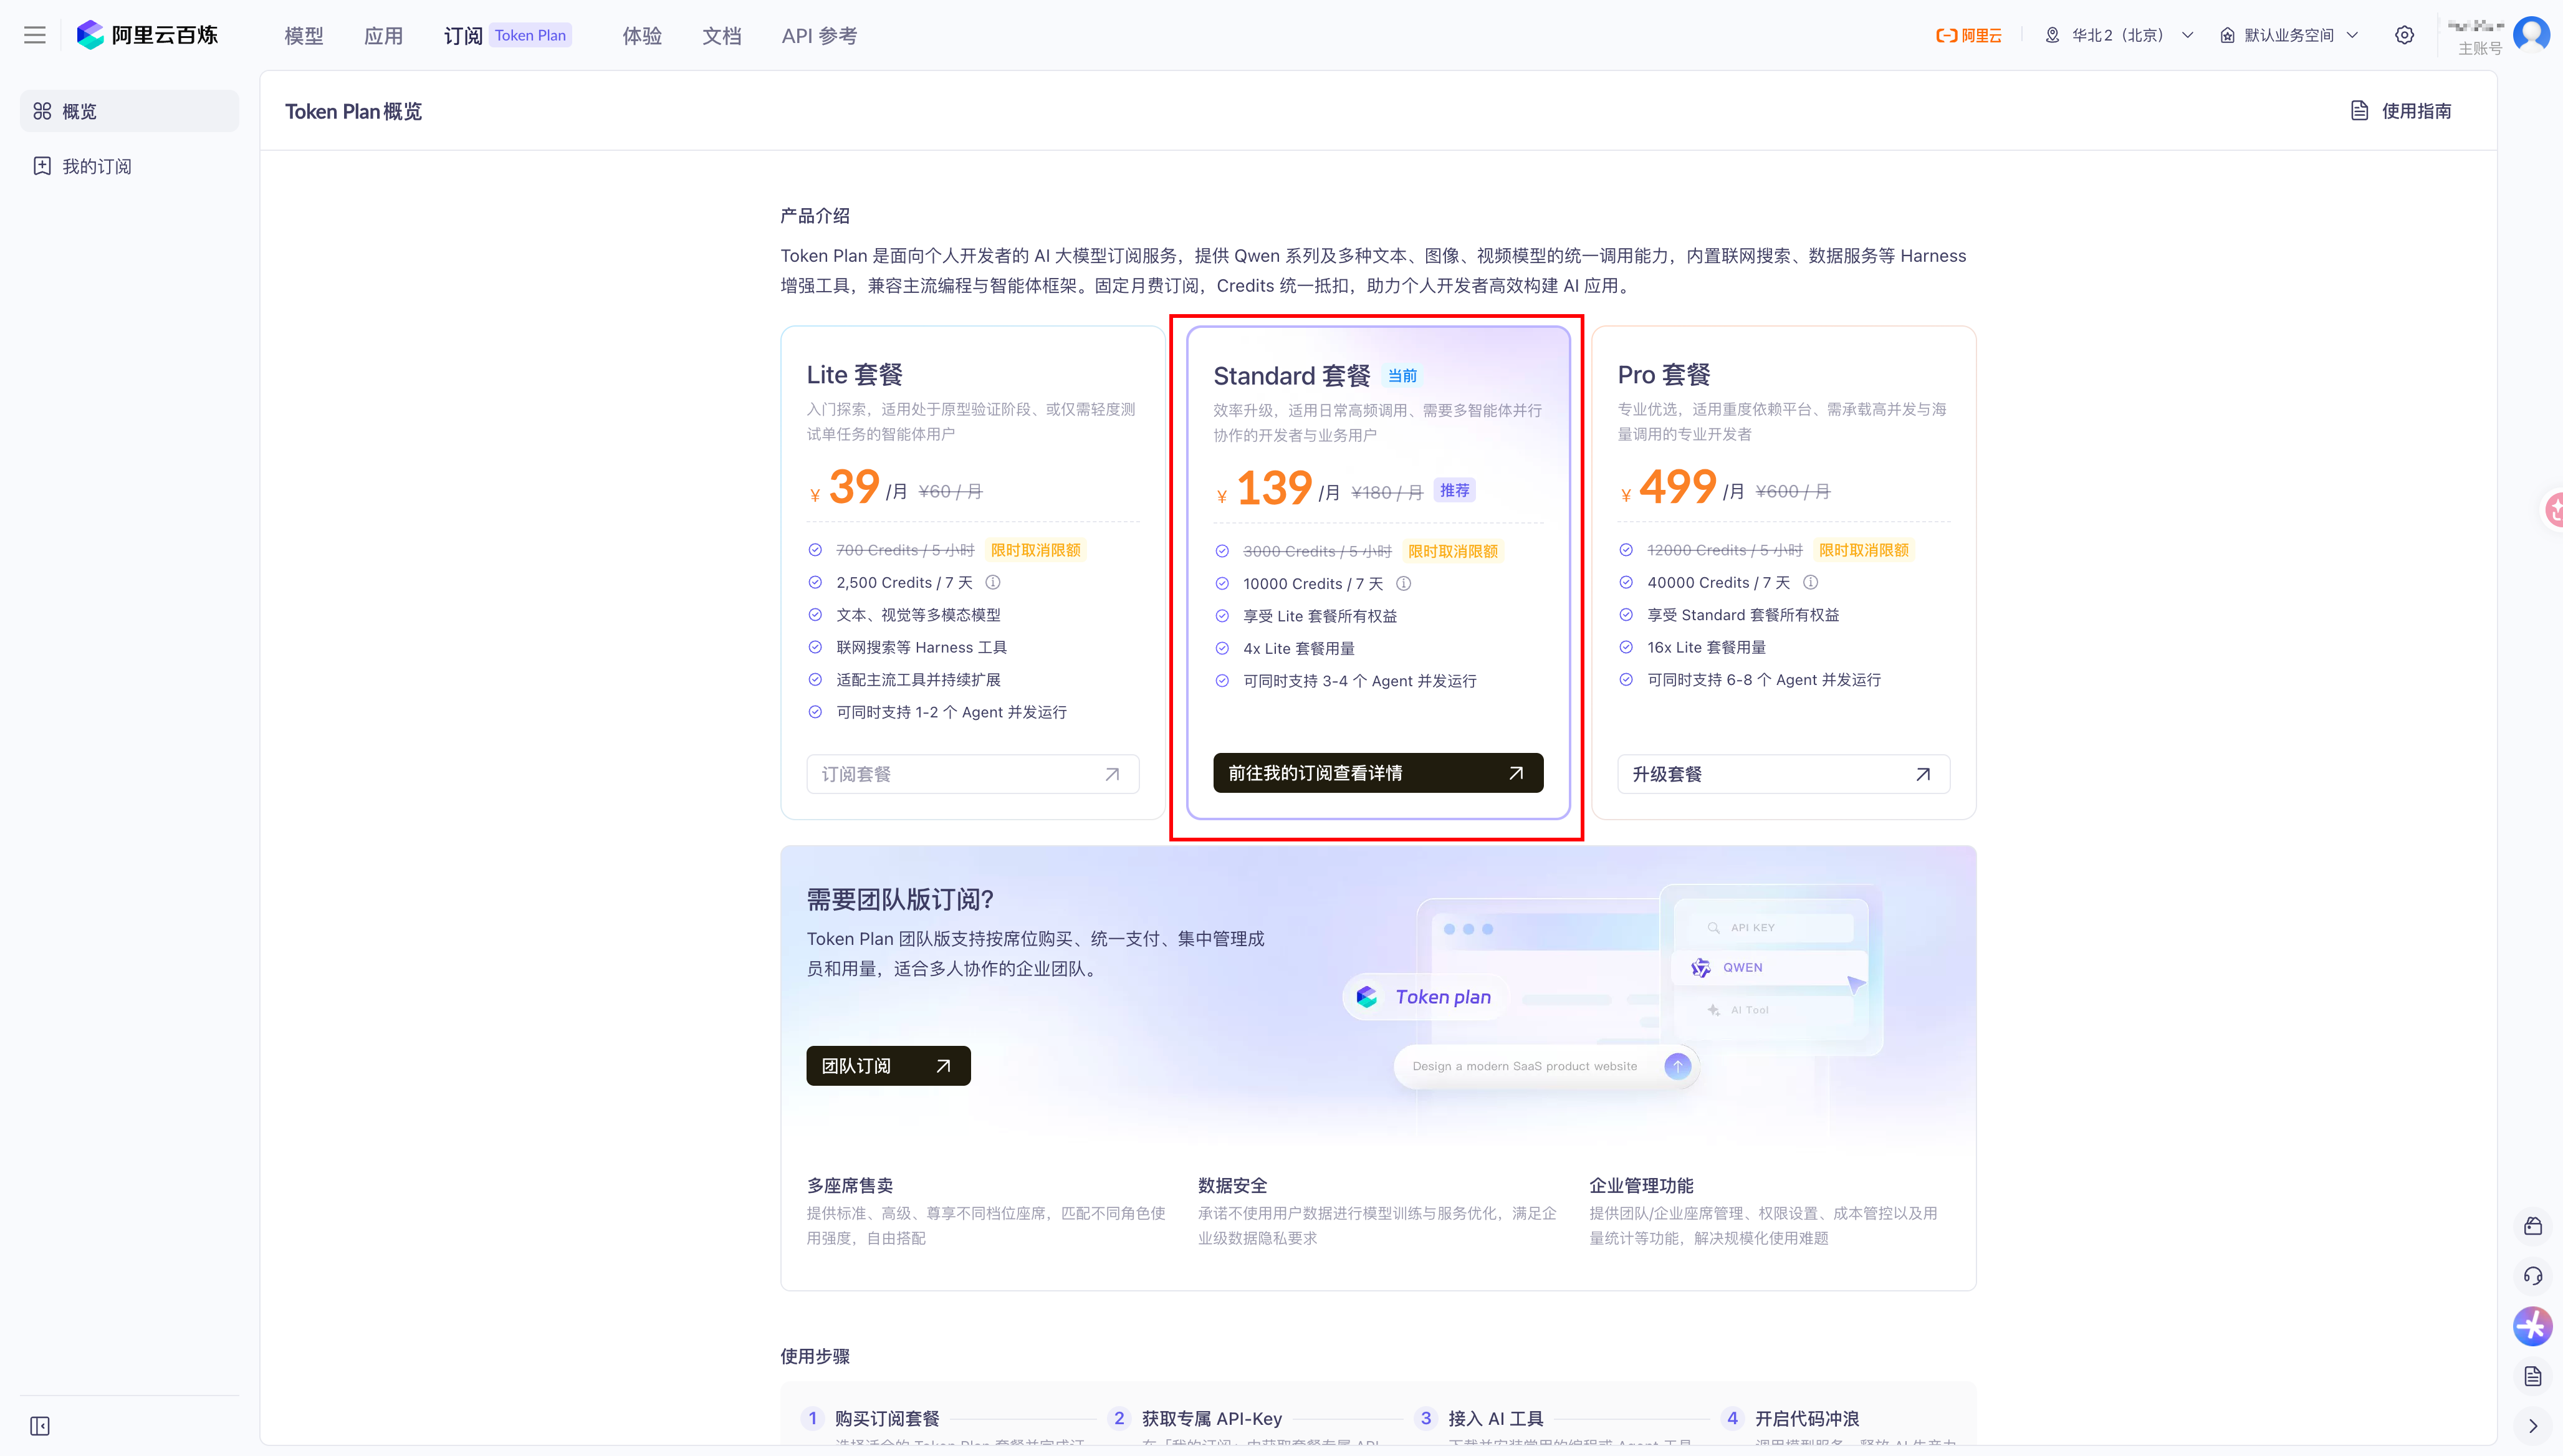The width and height of the screenshot is (2563, 1456).
Task: Click the 推荐 badge near 139 price
Action: coord(1454,490)
